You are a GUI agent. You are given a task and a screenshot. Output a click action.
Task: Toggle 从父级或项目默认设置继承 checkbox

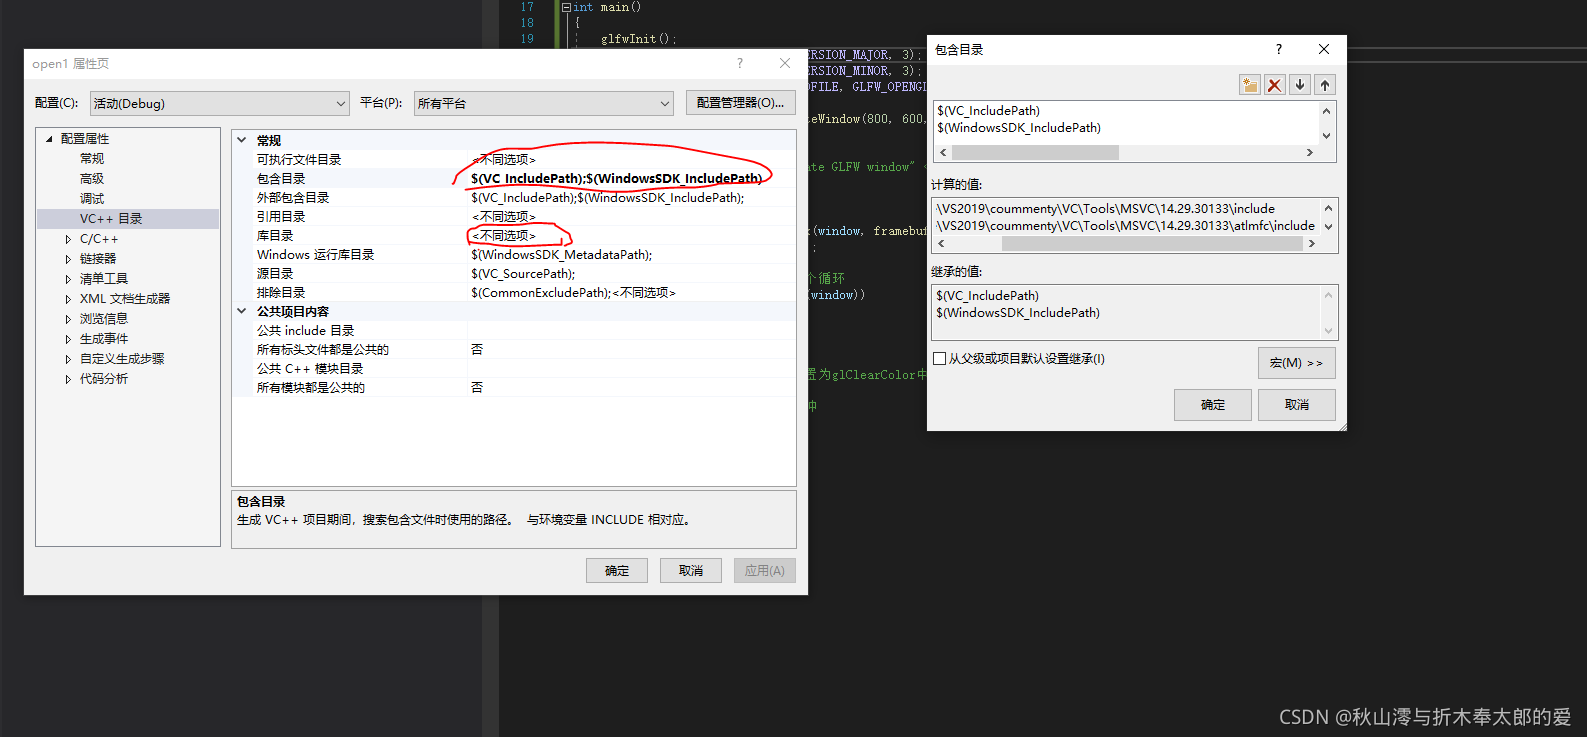tap(939, 358)
